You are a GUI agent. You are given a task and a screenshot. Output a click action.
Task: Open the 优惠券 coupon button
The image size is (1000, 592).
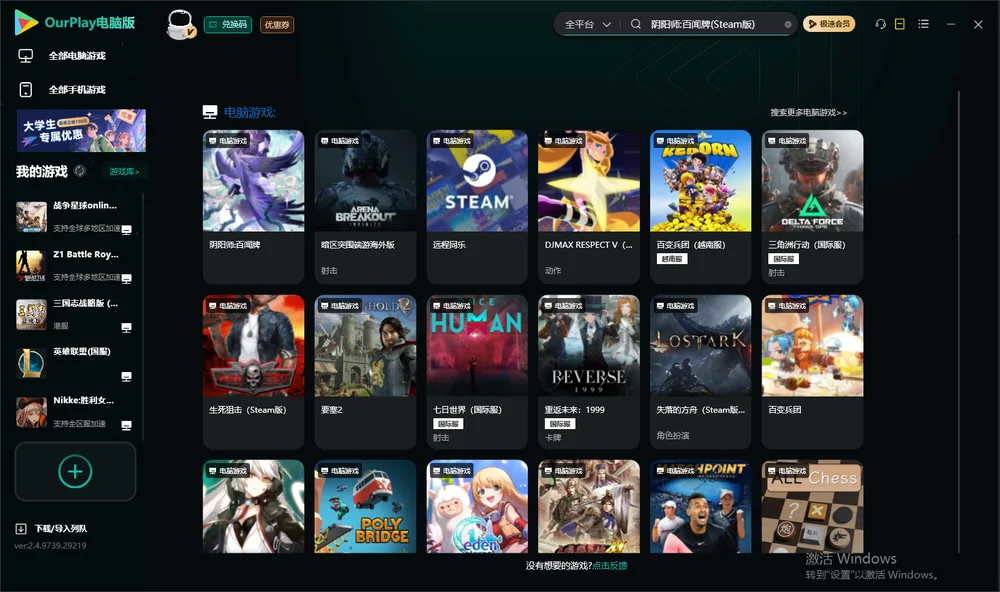coord(277,25)
